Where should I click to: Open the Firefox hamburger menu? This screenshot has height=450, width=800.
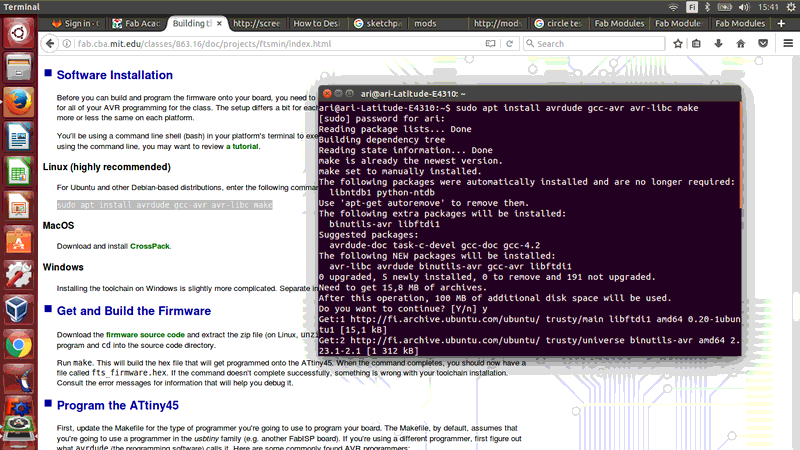click(788, 44)
